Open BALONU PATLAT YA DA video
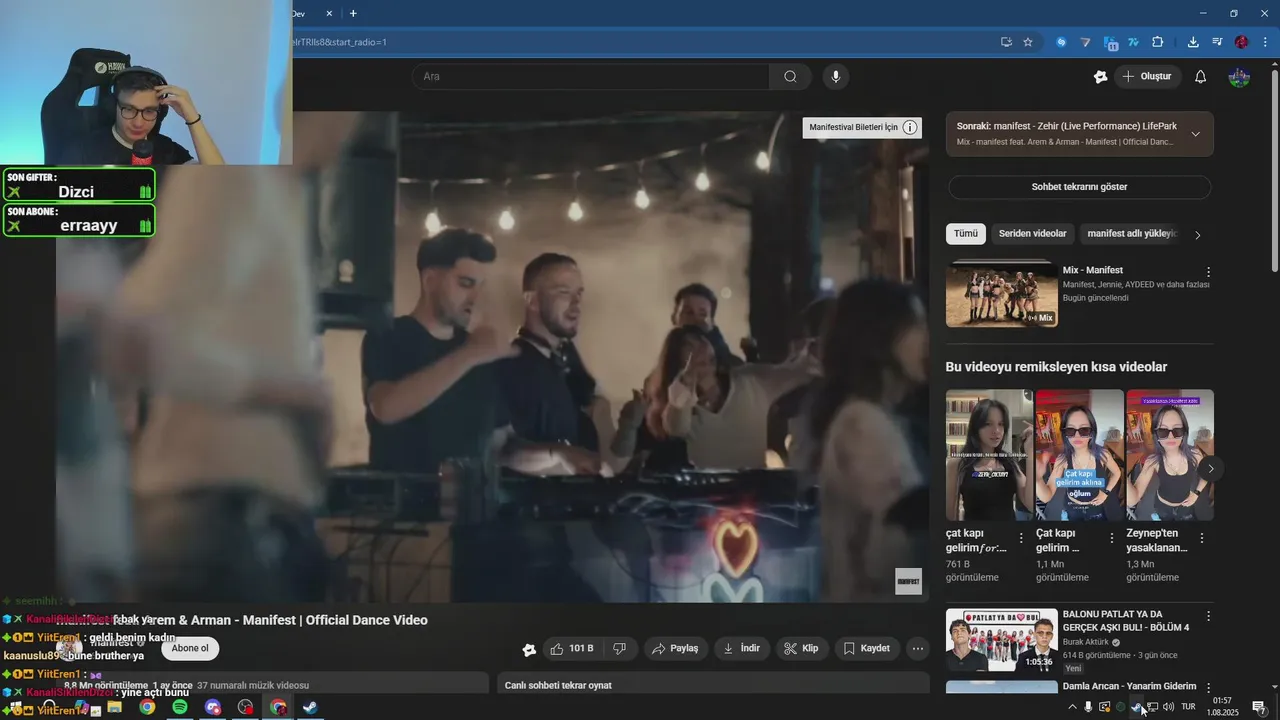 [x=1002, y=640]
